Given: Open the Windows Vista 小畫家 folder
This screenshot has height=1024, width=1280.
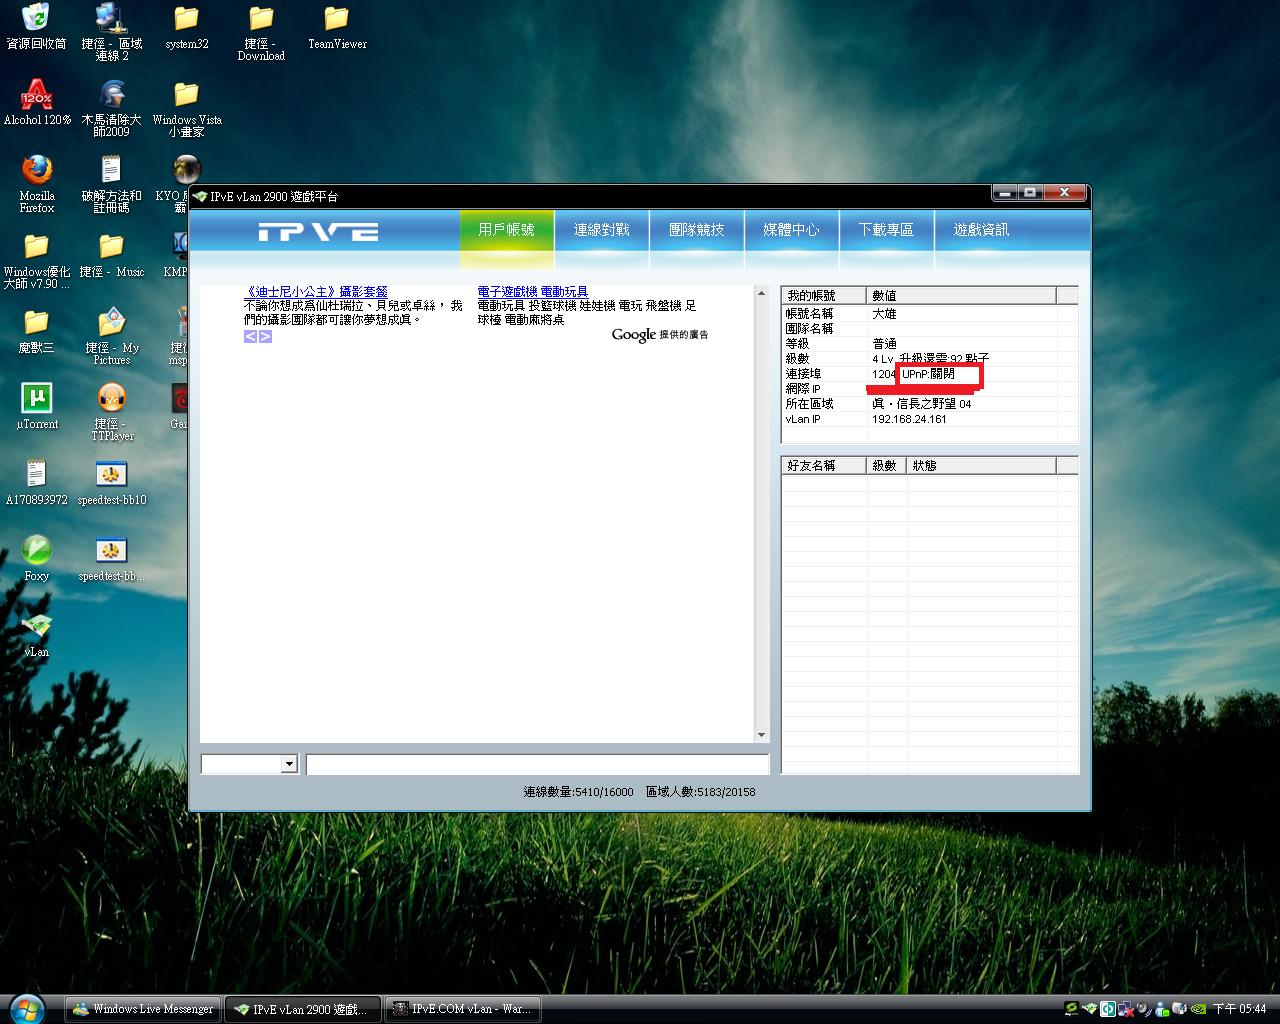Looking at the screenshot, I should tap(187, 108).
